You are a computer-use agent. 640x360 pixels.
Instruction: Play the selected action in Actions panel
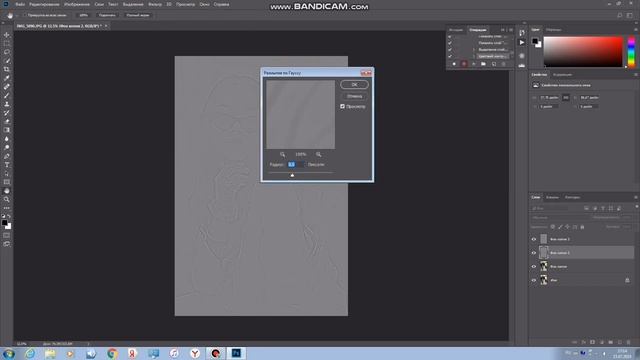coord(473,64)
